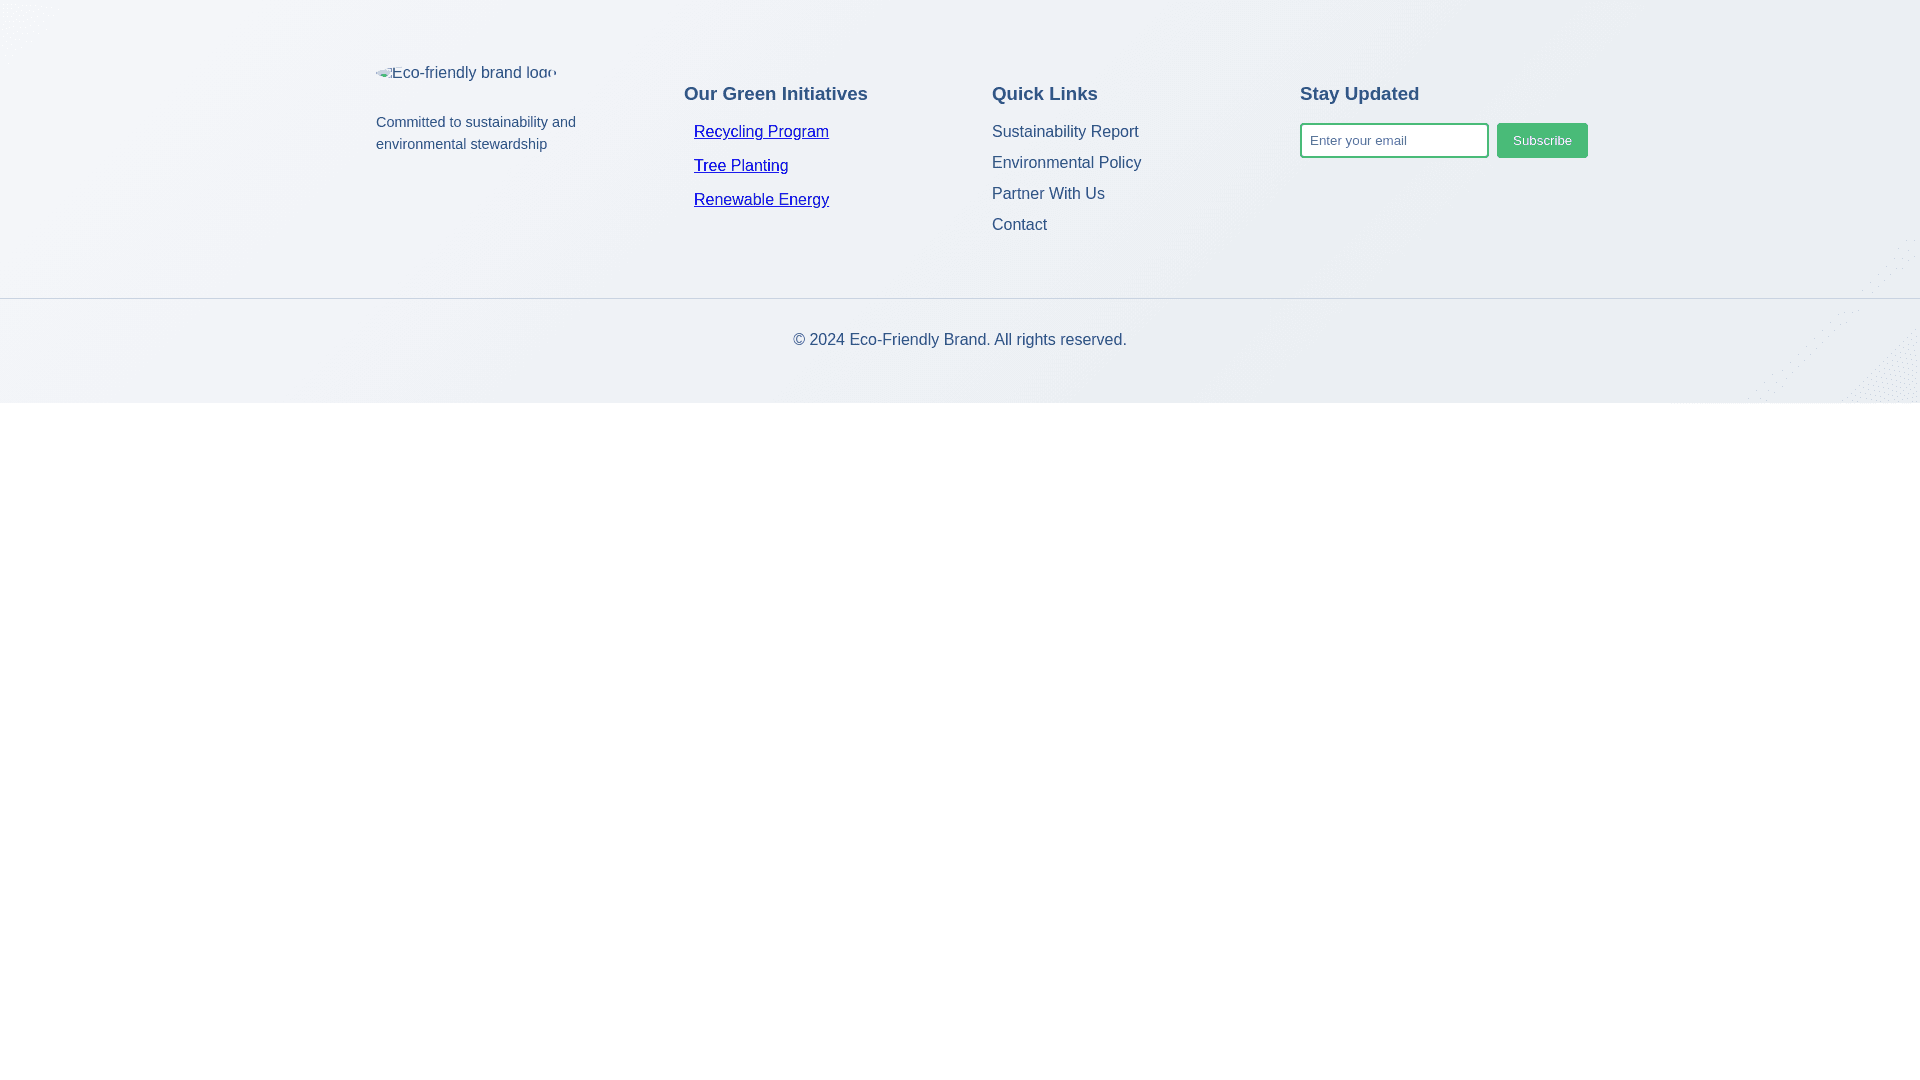Focus the Enter your email field
The width and height of the screenshot is (1920, 1080).
[1393, 141]
